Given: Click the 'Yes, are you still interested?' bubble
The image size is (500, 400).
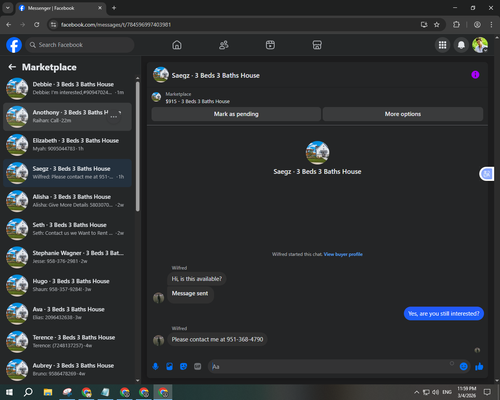Looking at the screenshot, I should click(444, 314).
